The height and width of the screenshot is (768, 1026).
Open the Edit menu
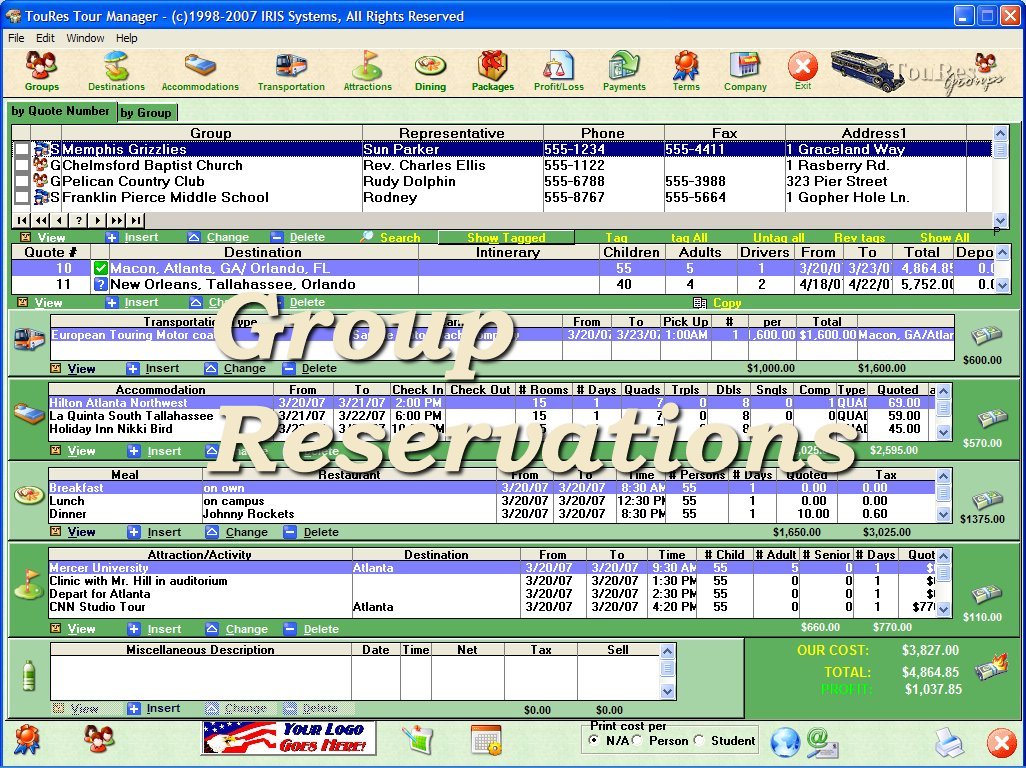[x=45, y=38]
